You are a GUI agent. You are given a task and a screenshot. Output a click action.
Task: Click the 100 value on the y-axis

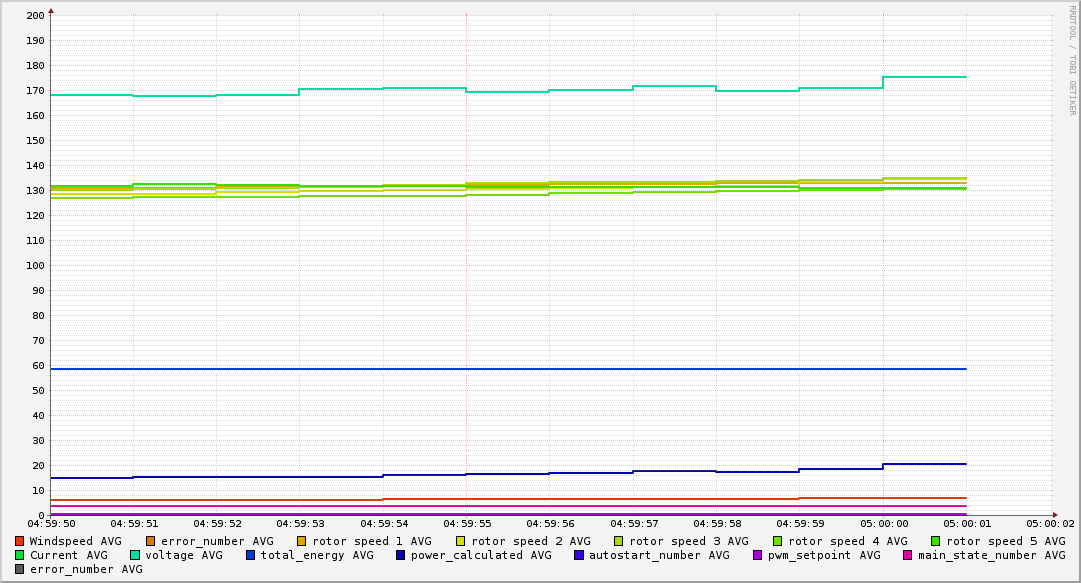(x=34, y=266)
